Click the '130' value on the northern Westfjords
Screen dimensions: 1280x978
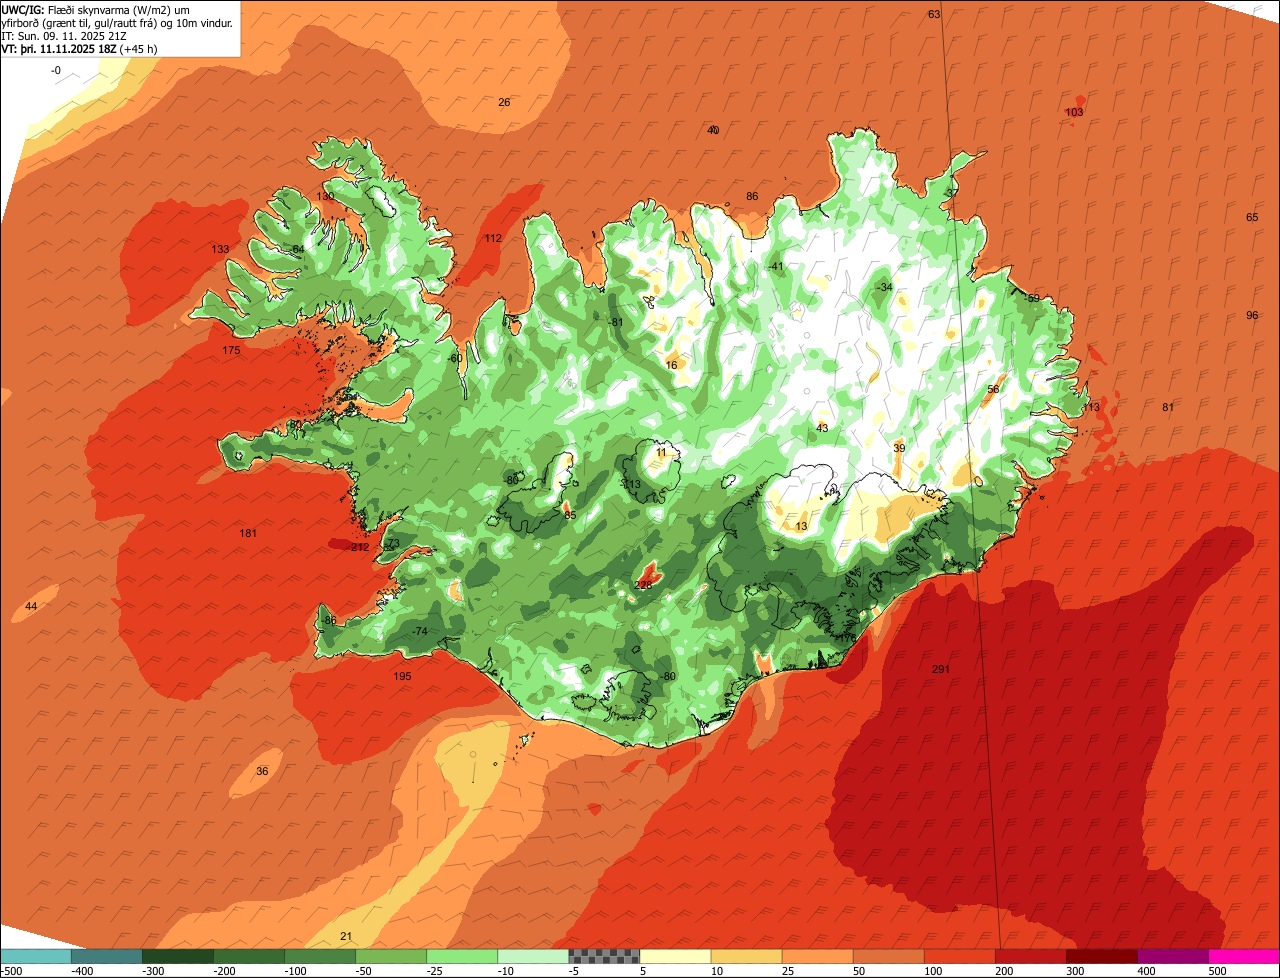pyautogui.click(x=326, y=196)
